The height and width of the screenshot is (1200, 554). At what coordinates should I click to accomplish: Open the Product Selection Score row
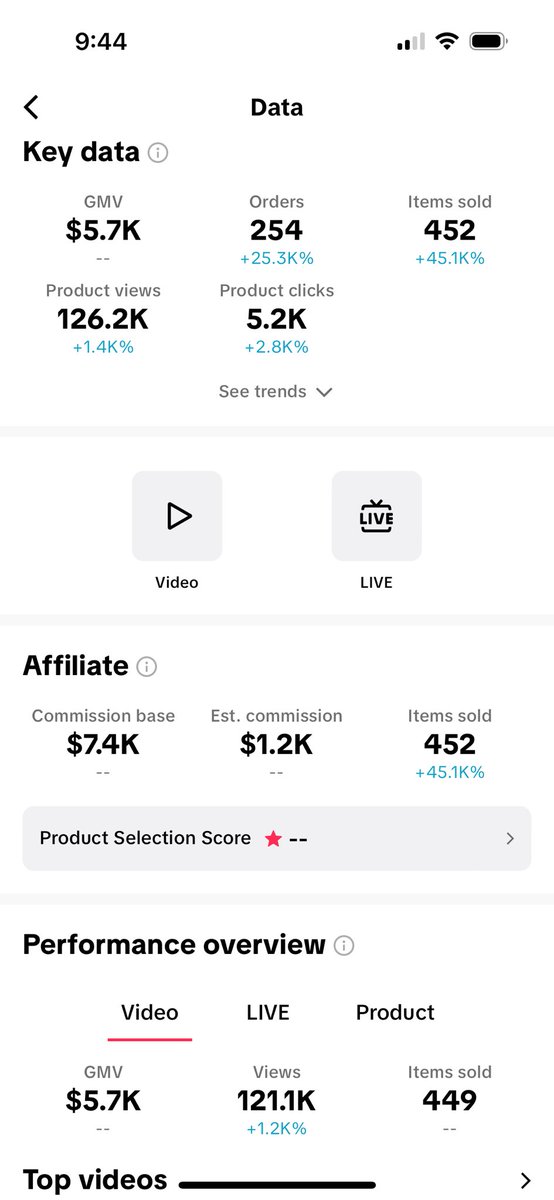tap(277, 839)
